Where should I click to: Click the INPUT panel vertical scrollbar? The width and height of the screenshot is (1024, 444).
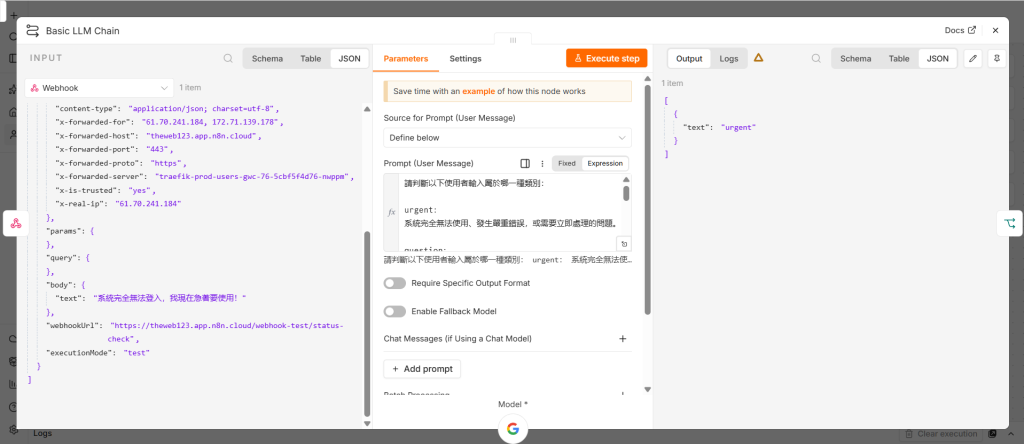pos(366,323)
